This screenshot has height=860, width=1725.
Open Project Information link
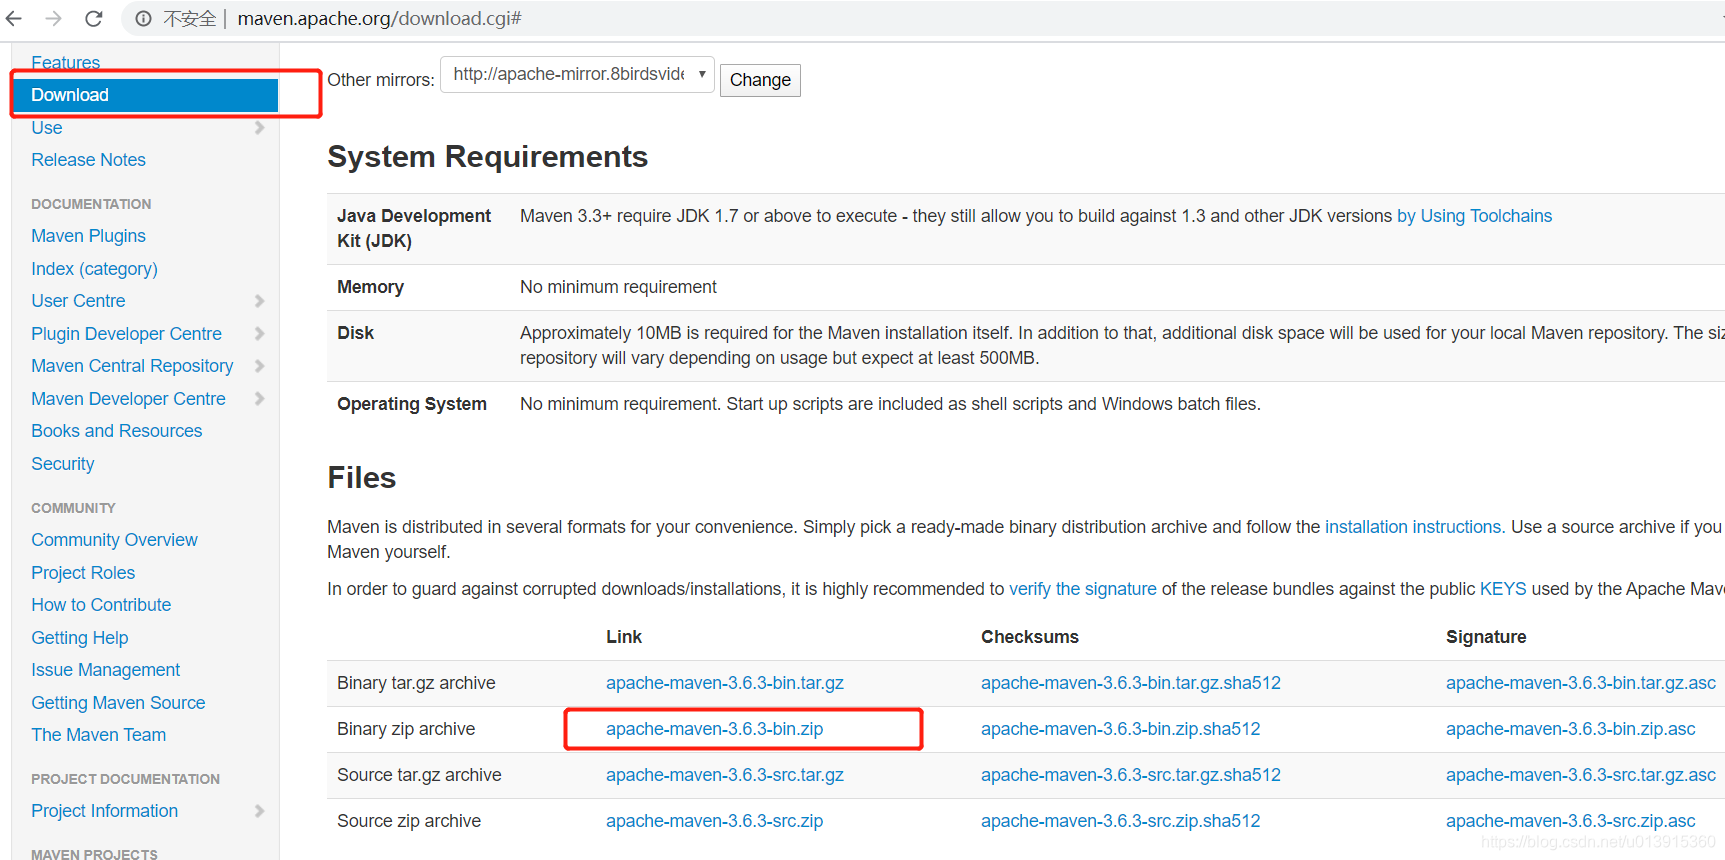click(104, 811)
